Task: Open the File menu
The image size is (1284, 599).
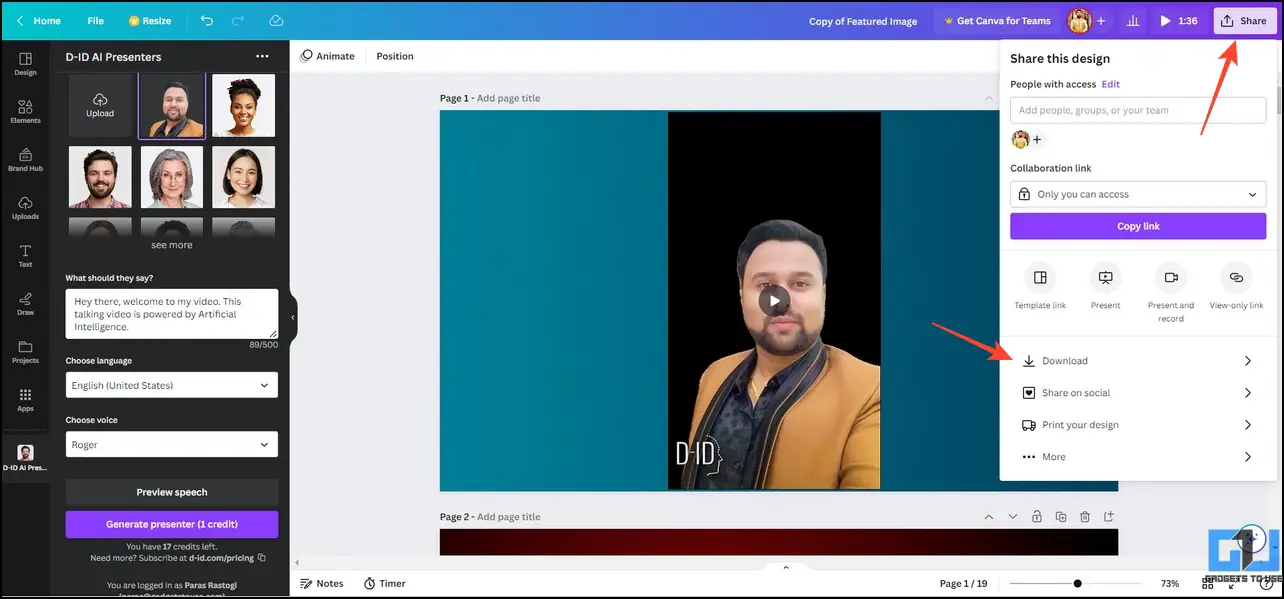Action: coord(95,20)
